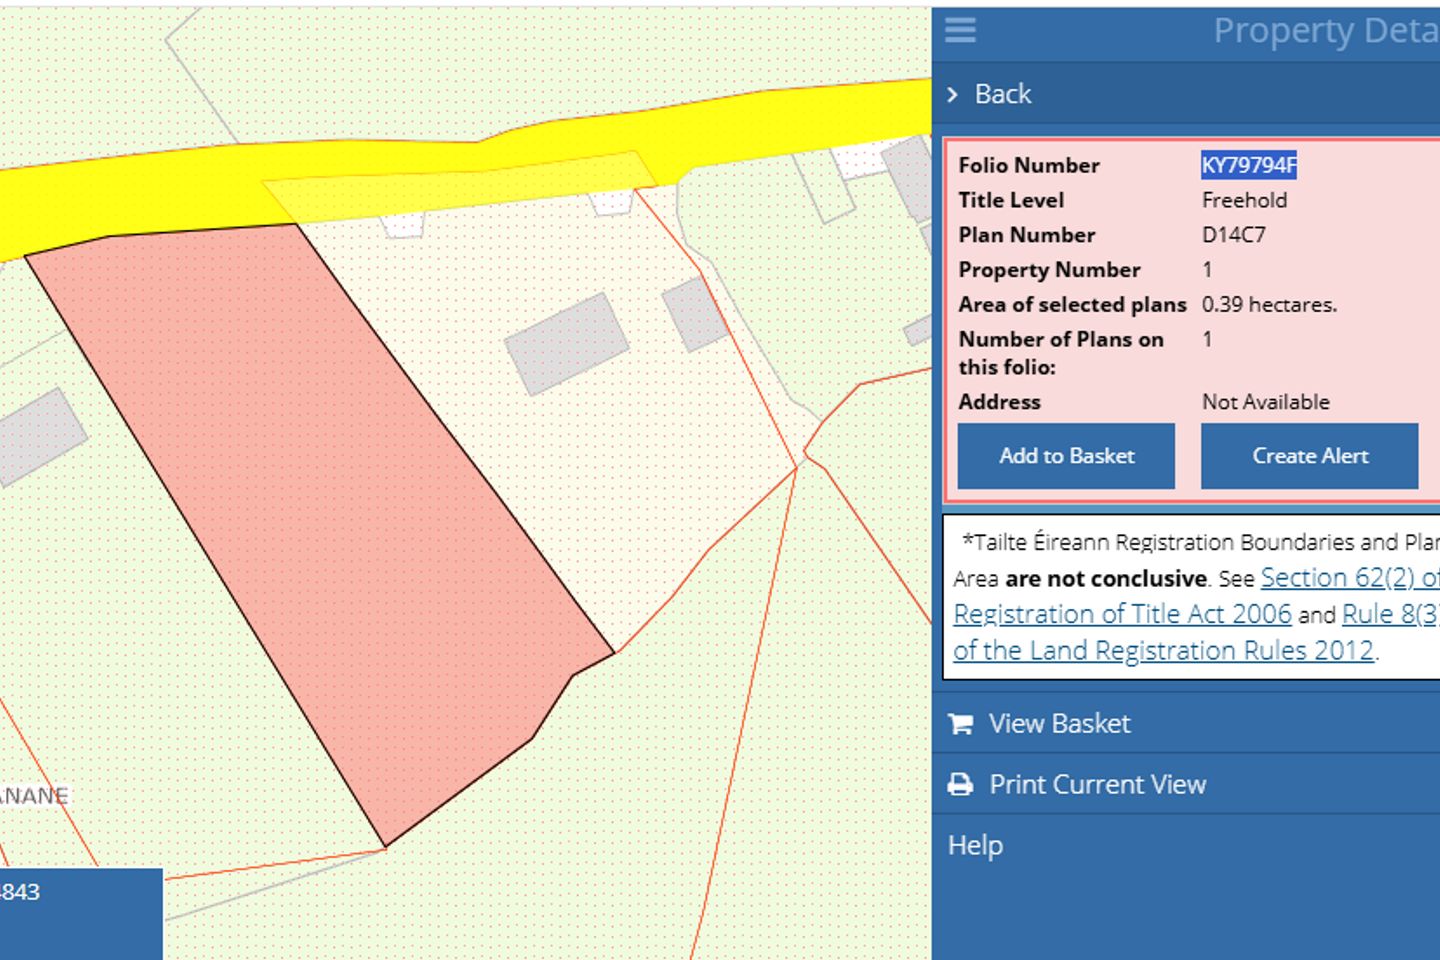Go back using the Back label
The height and width of the screenshot is (960, 1440).
(1003, 94)
